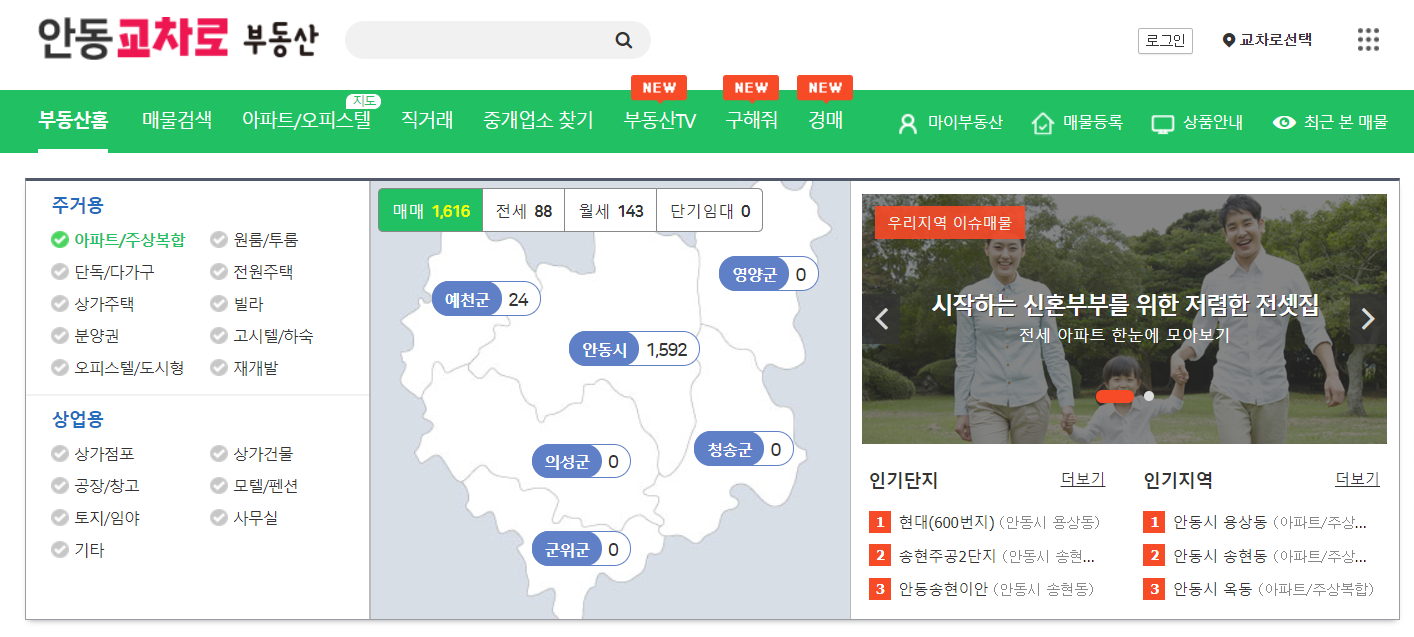Open 마이부동산 person icon
This screenshot has width=1414, height=637.
[x=908, y=123]
